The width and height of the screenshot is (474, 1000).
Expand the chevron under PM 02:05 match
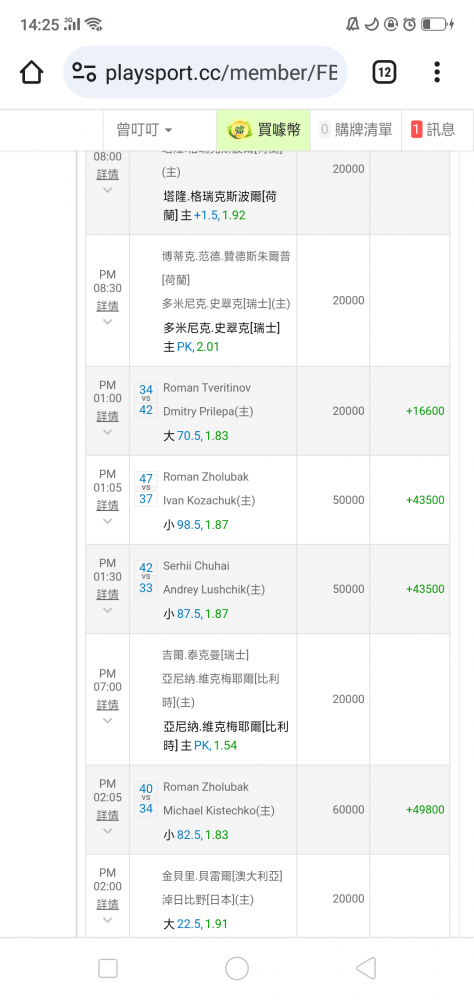107,831
